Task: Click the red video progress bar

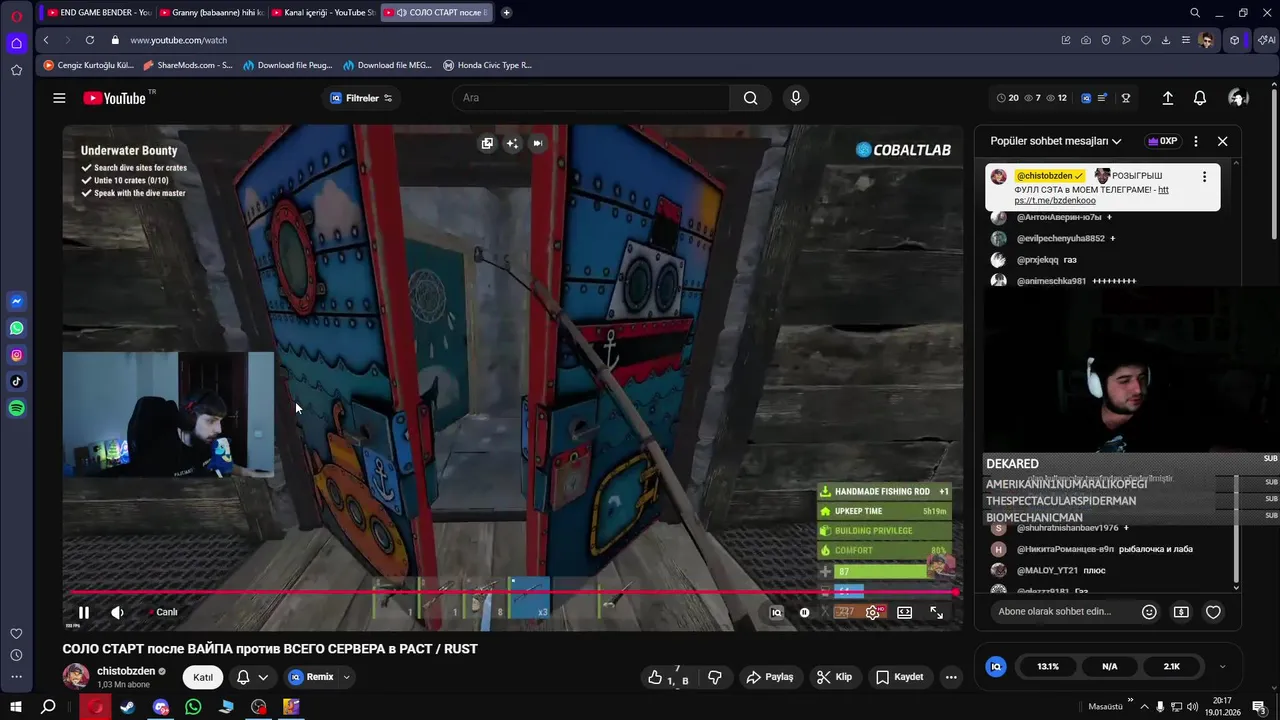Action: tap(510, 592)
